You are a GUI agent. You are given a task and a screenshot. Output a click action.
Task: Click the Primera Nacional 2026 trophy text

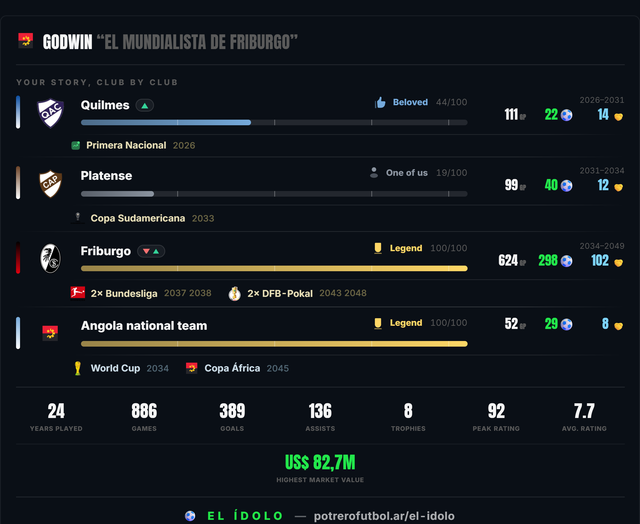[x=140, y=146]
